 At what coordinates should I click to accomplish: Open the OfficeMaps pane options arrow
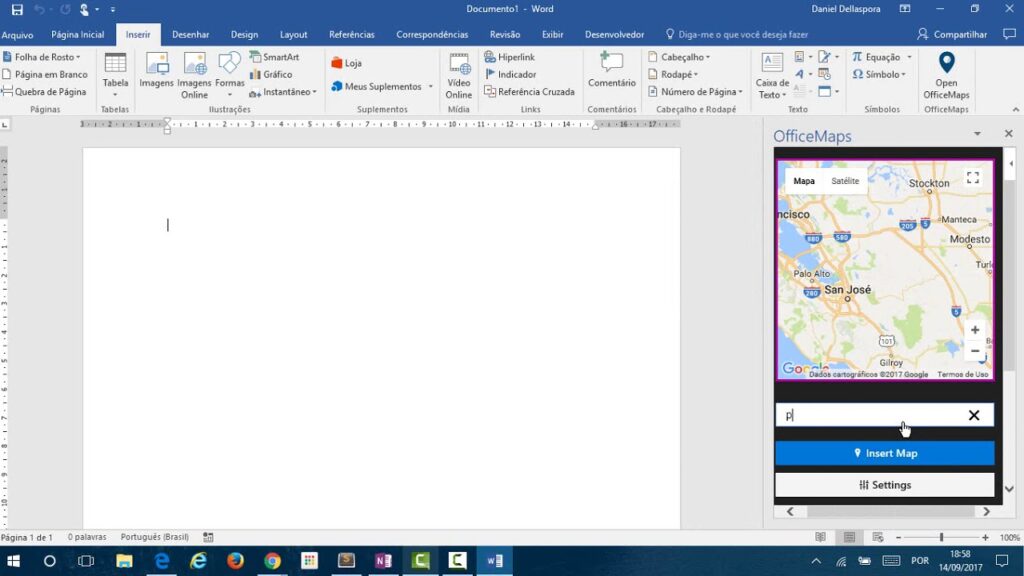977,134
